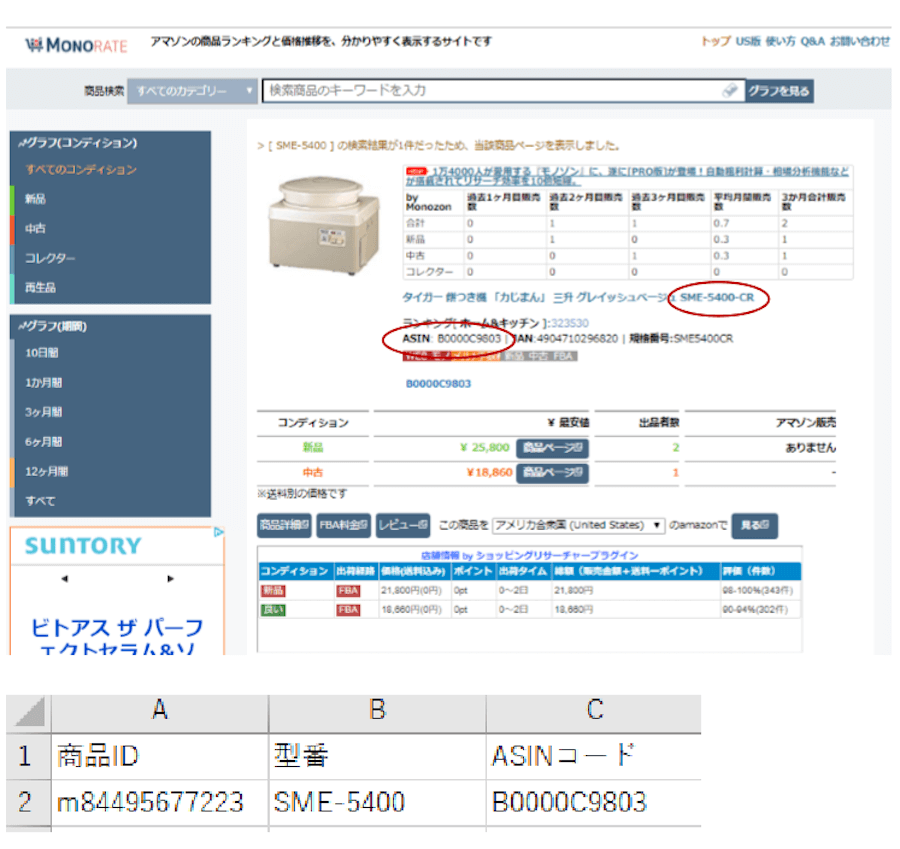Click the blue B0000C9803 link
The width and height of the screenshot is (900, 849).
click(439, 383)
